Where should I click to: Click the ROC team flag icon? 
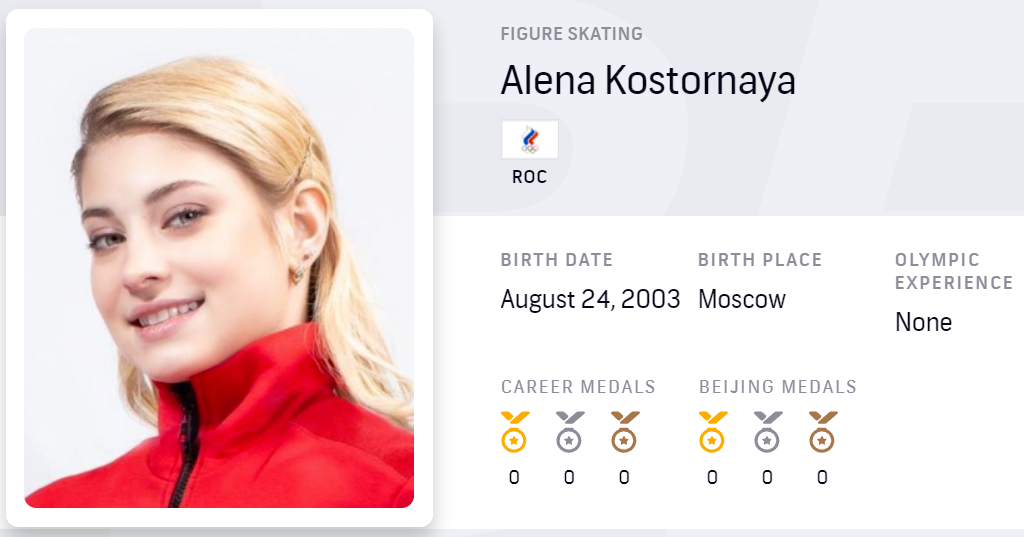pos(529,140)
